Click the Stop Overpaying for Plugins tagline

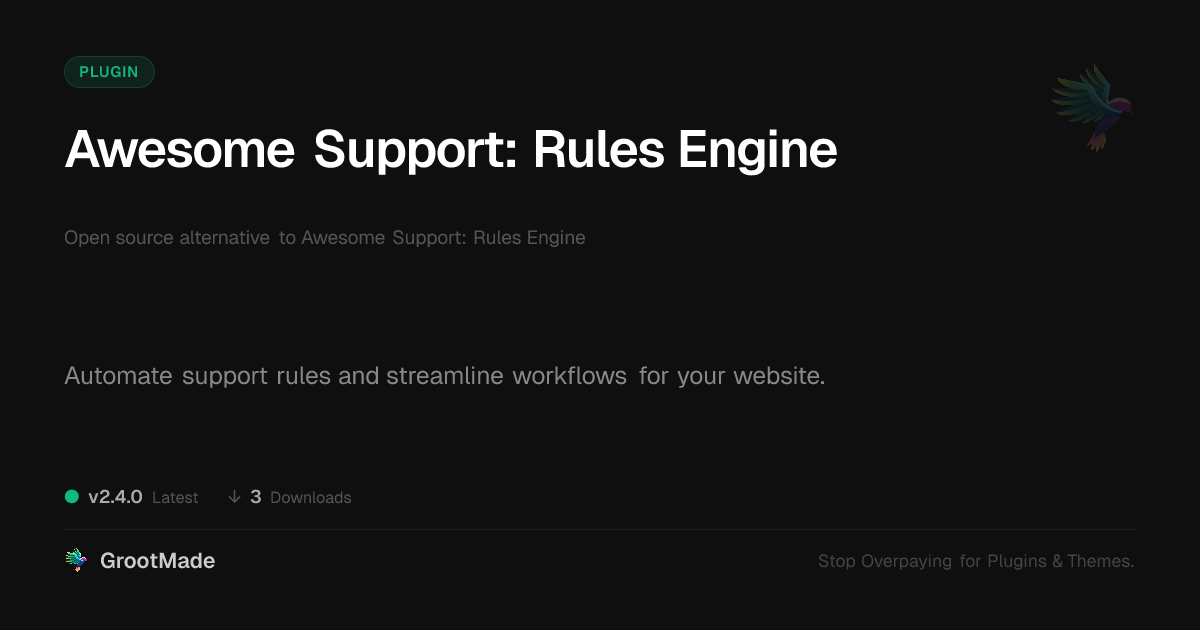(x=976, y=561)
